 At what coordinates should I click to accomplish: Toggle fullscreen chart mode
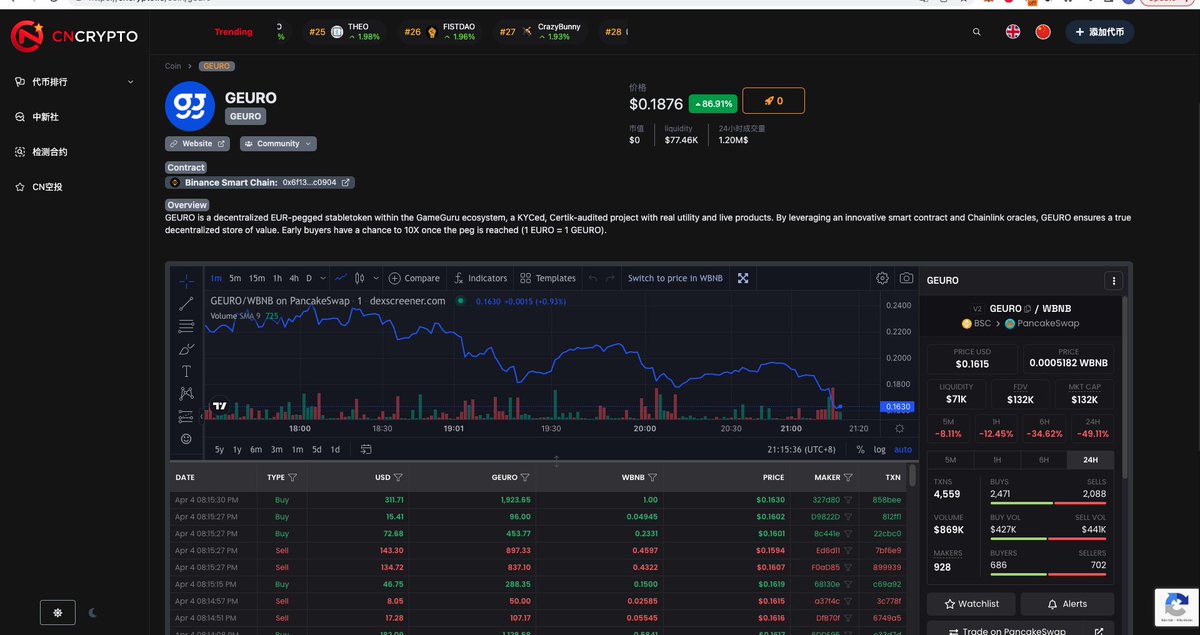(743, 278)
